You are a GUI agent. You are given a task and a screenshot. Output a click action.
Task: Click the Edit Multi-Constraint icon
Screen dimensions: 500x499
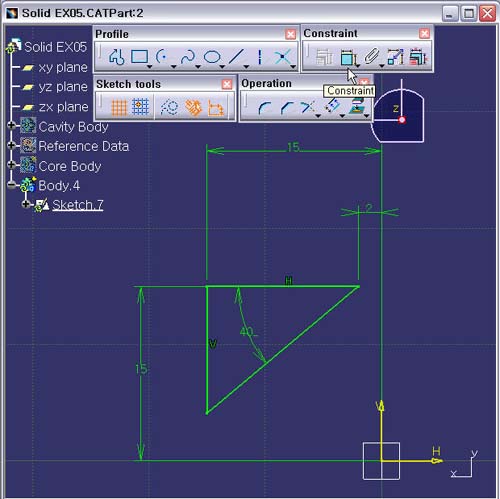418,57
